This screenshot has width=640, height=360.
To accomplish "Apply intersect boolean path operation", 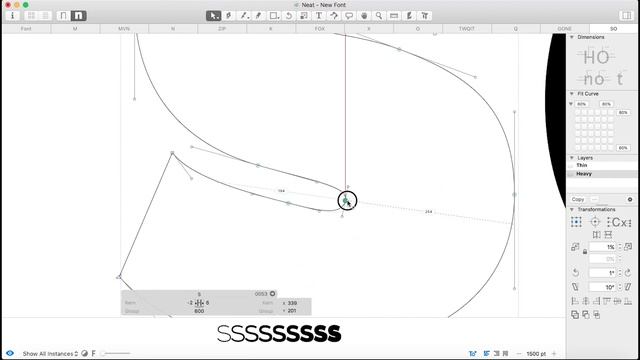I will coord(597,315).
